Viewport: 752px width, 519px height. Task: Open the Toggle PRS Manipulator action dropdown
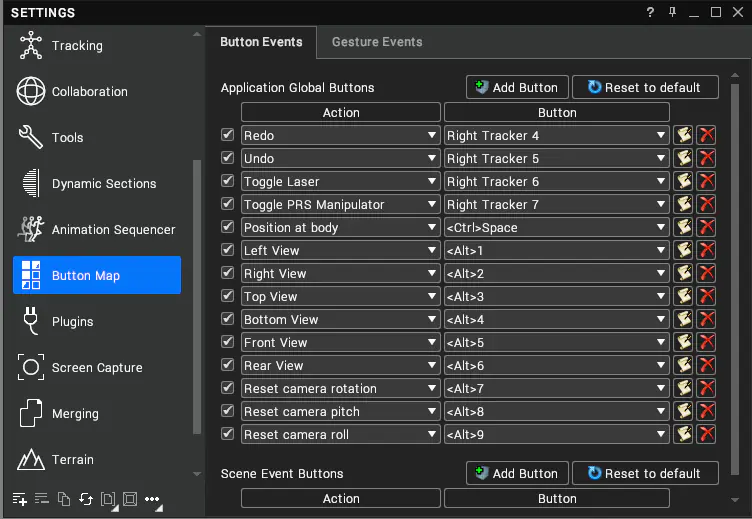(341, 204)
